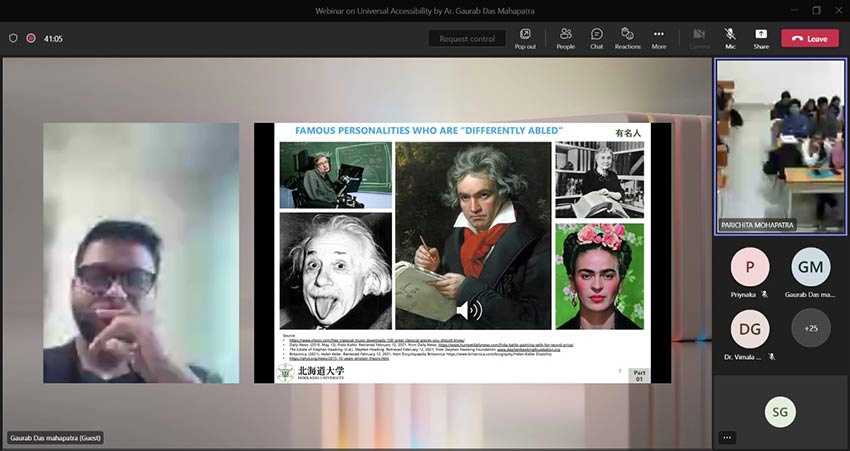The image size is (850, 451).
Task: Expand the +25 more participants
Action: (810, 328)
